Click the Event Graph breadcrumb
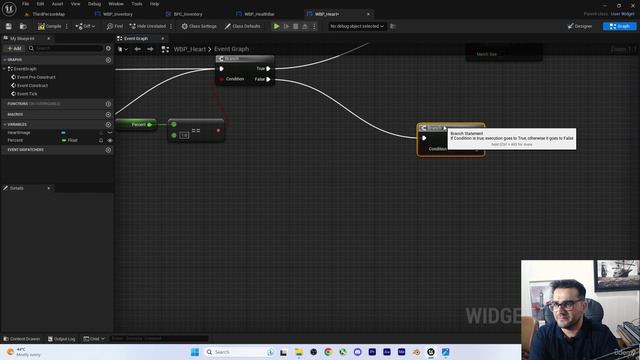This screenshot has height=360, width=640. click(231, 49)
